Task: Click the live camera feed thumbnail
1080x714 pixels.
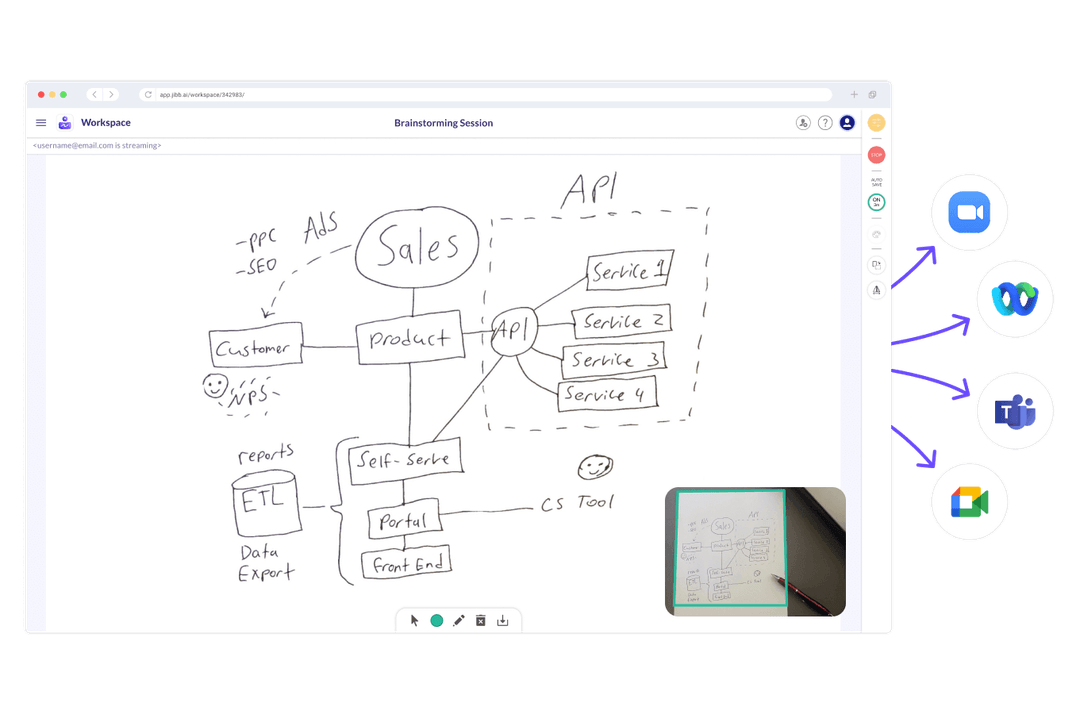Action: point(755,551)
